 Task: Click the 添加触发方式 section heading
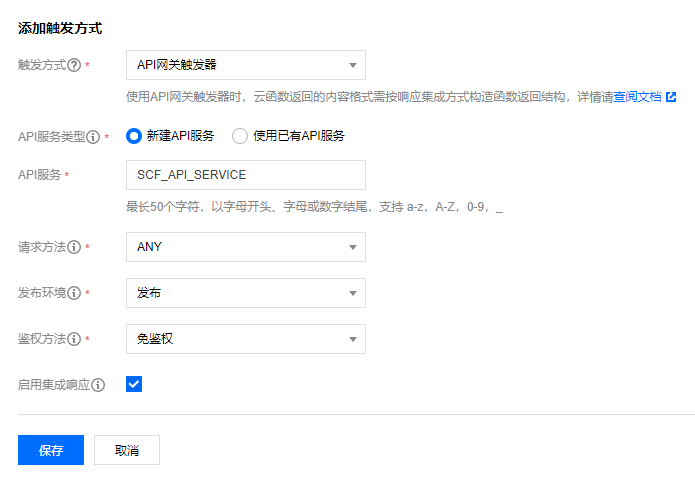tap(59, 28)
